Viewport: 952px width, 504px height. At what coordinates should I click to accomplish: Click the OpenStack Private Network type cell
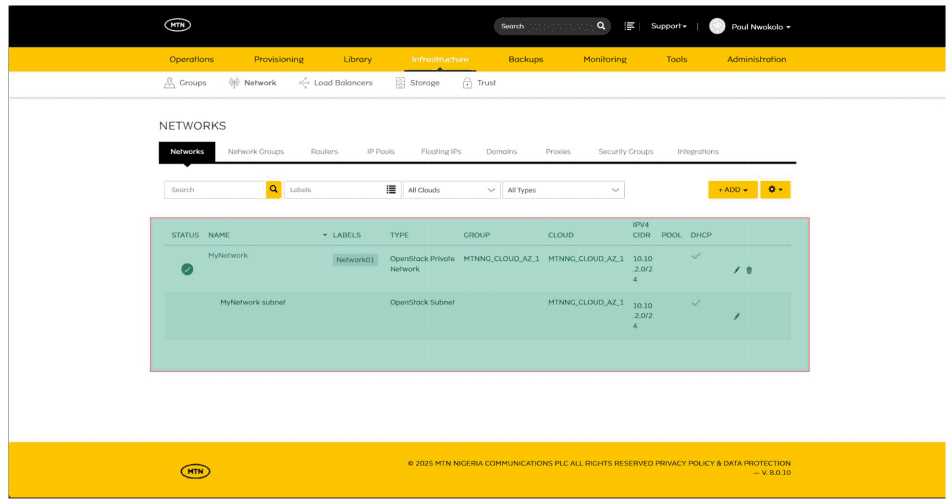tap(422, 264)
